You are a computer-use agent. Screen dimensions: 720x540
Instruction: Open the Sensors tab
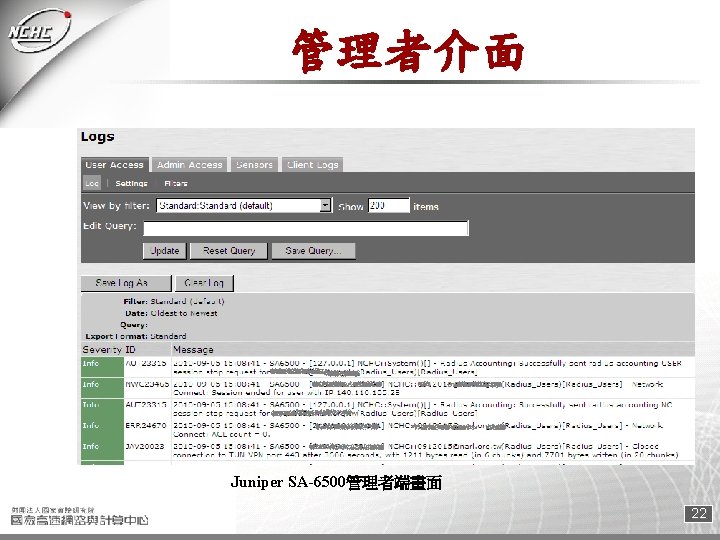[x=254, y=165]
